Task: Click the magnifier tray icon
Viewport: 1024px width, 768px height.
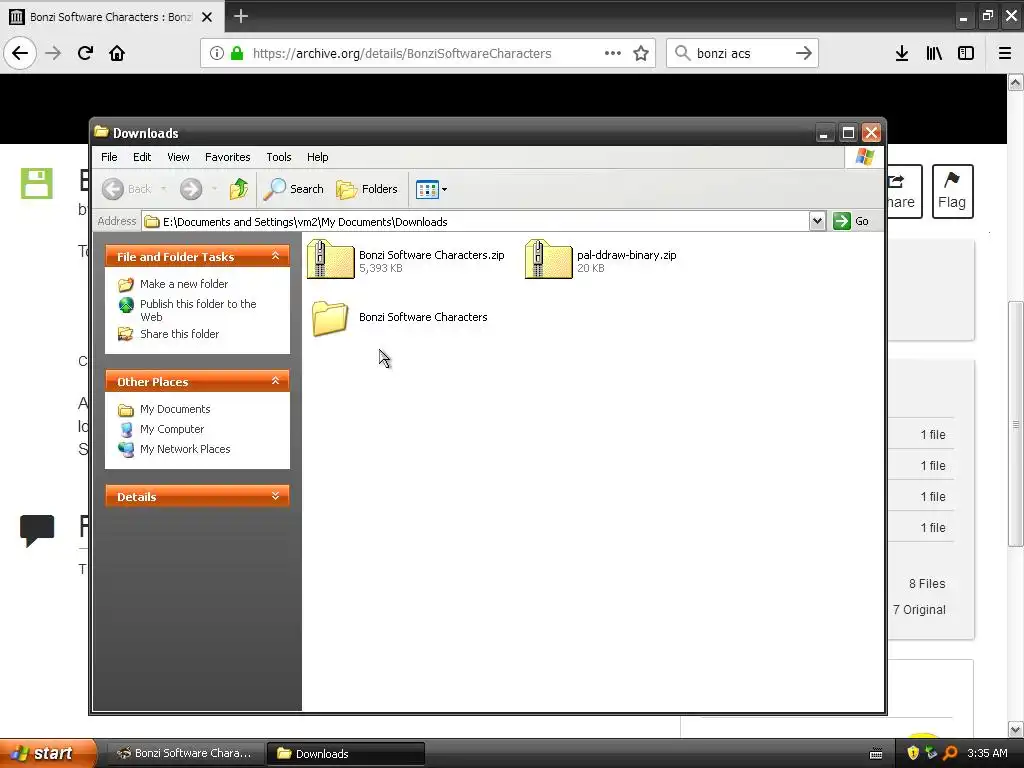Action: tap(950, 753)
